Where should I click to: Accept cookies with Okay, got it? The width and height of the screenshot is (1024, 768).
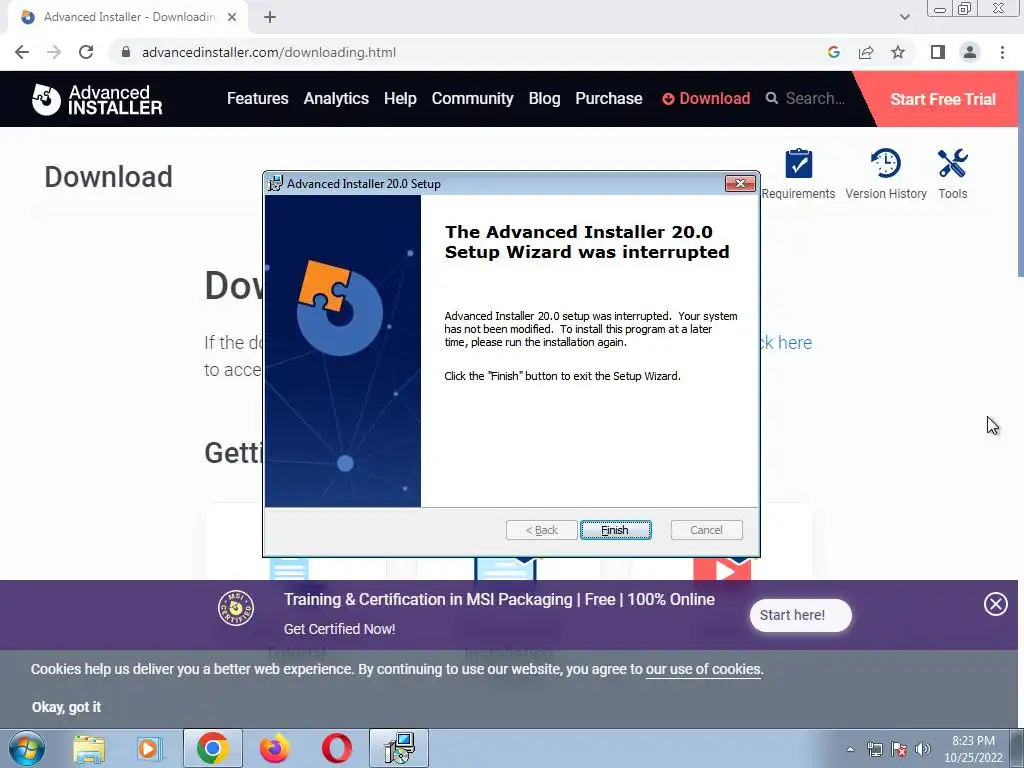point(67,707)
